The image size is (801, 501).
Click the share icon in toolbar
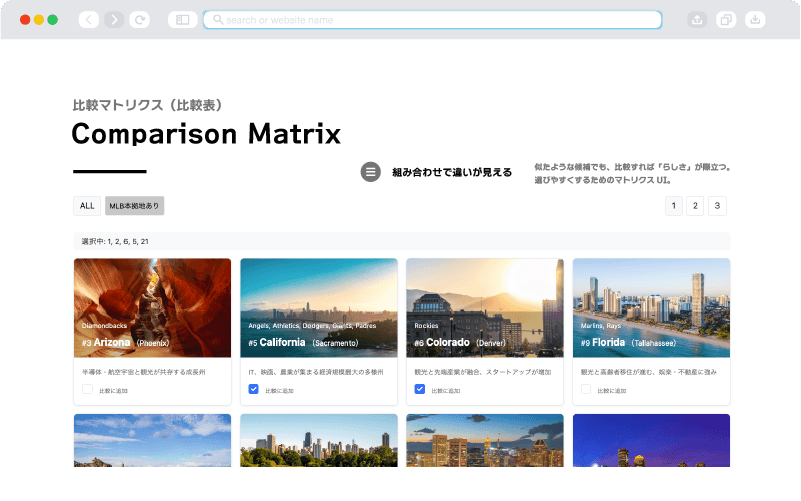pyautogui.click(x=697, y=19)
